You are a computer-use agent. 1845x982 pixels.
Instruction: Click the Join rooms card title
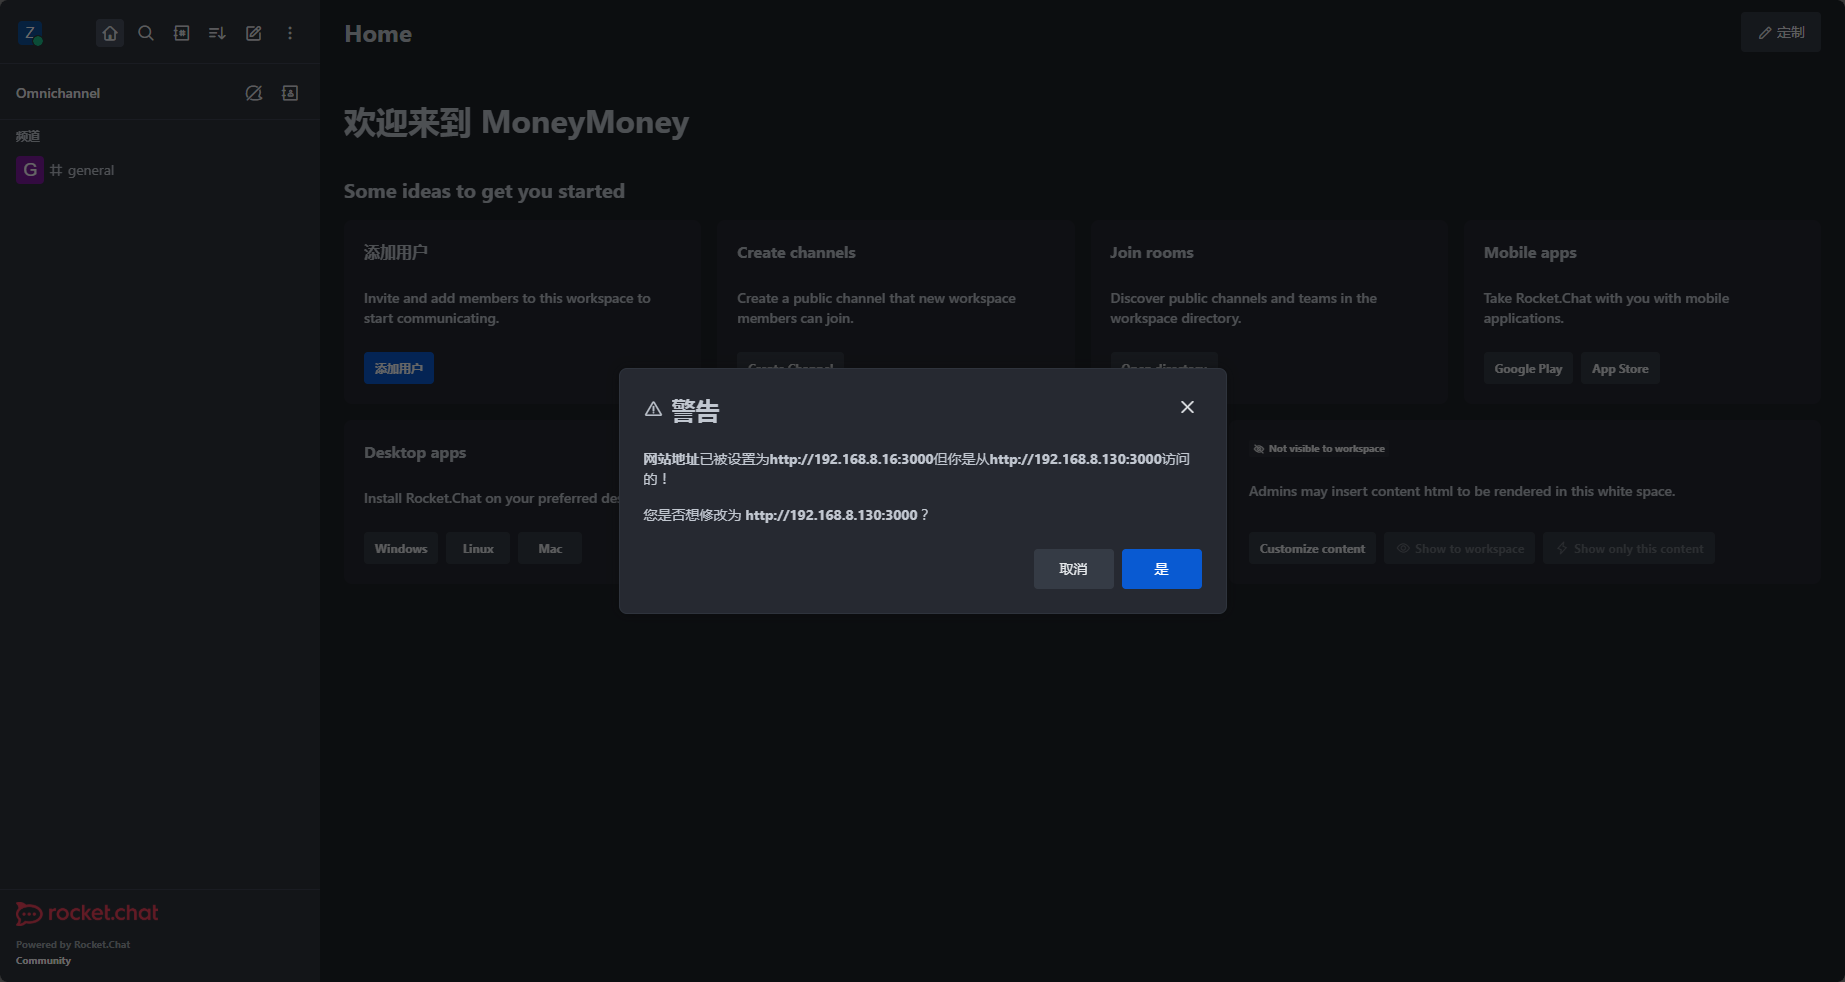1151,252
